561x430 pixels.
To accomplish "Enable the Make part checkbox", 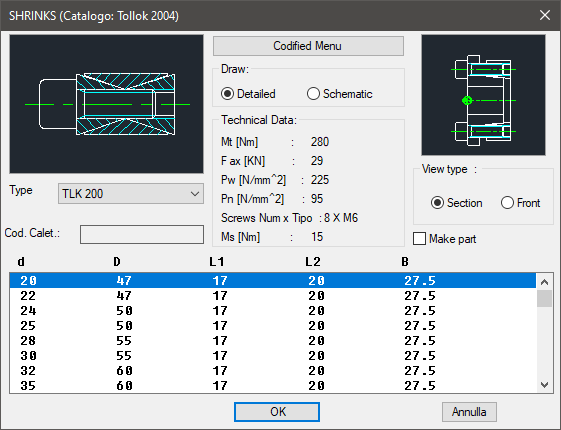I will pyautogui.click(x=445, y=239).
